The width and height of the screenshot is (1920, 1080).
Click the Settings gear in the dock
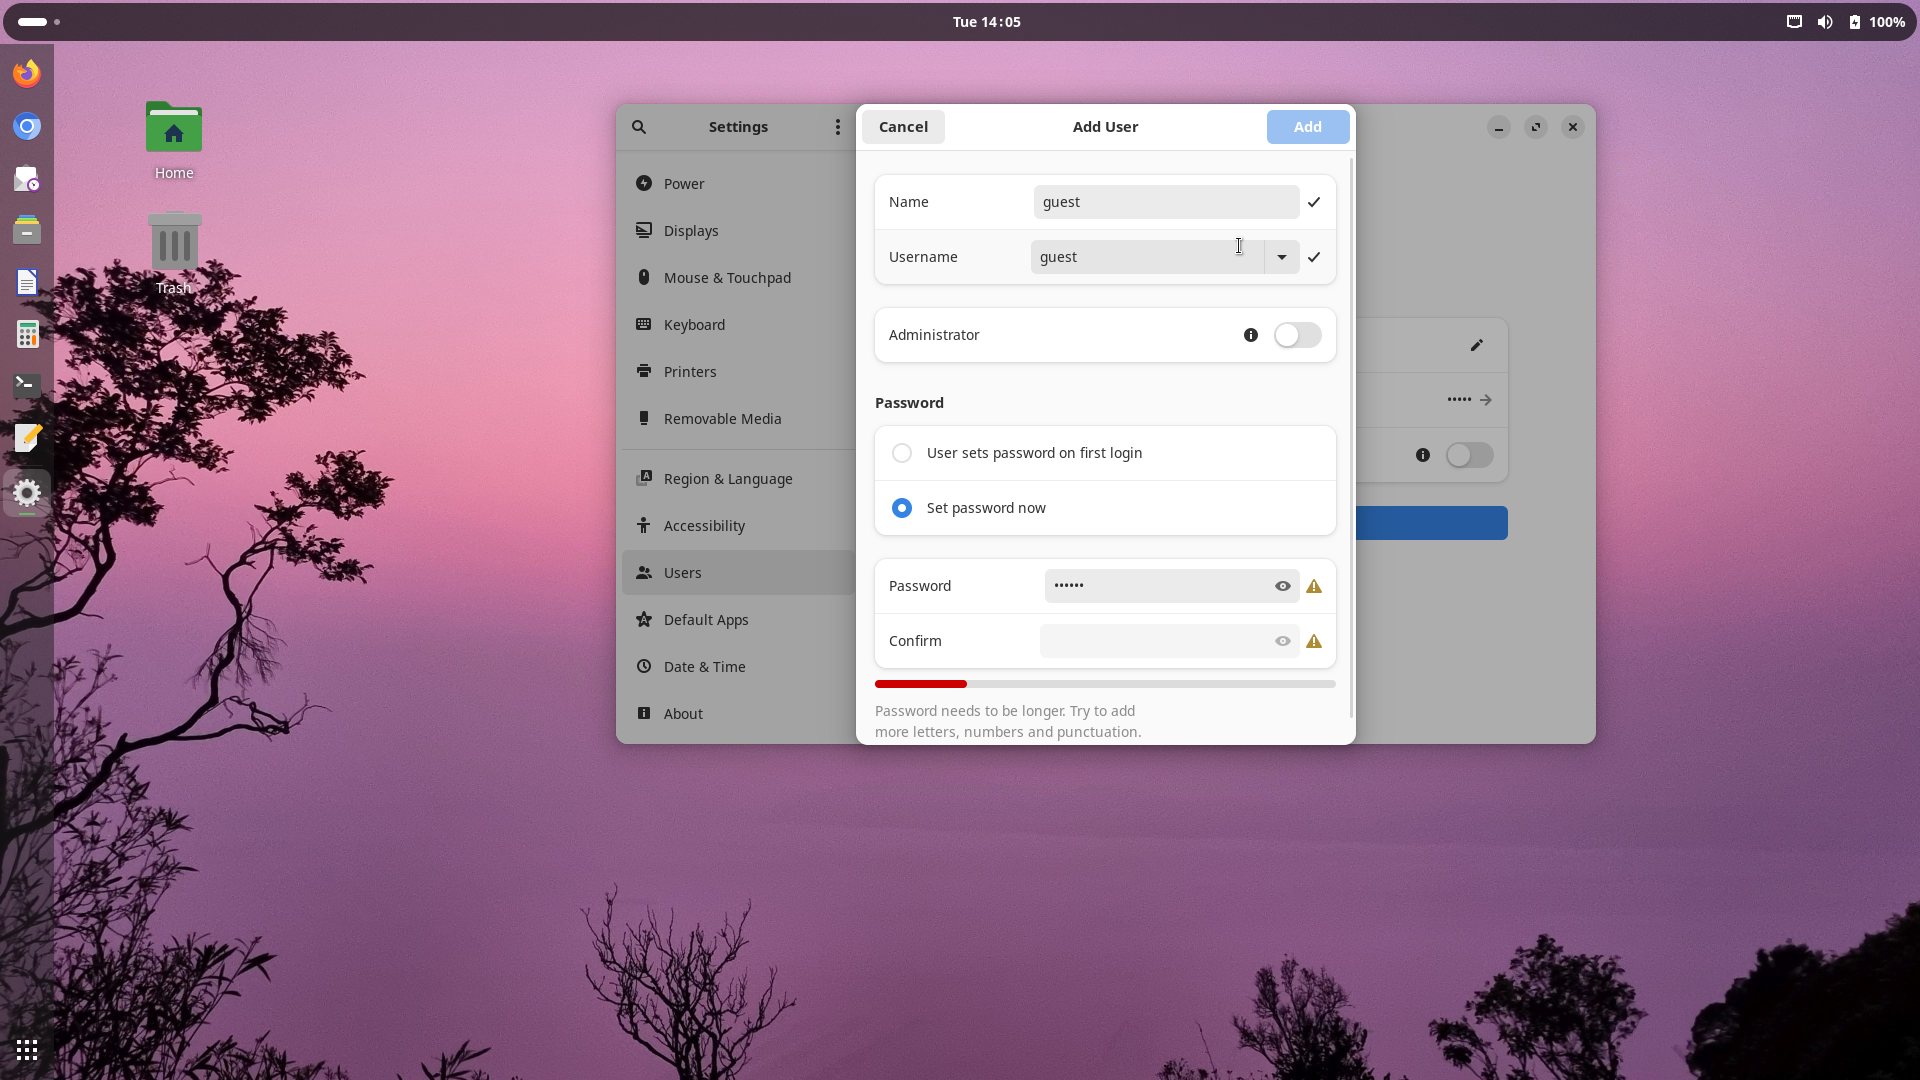click(27, 492)
